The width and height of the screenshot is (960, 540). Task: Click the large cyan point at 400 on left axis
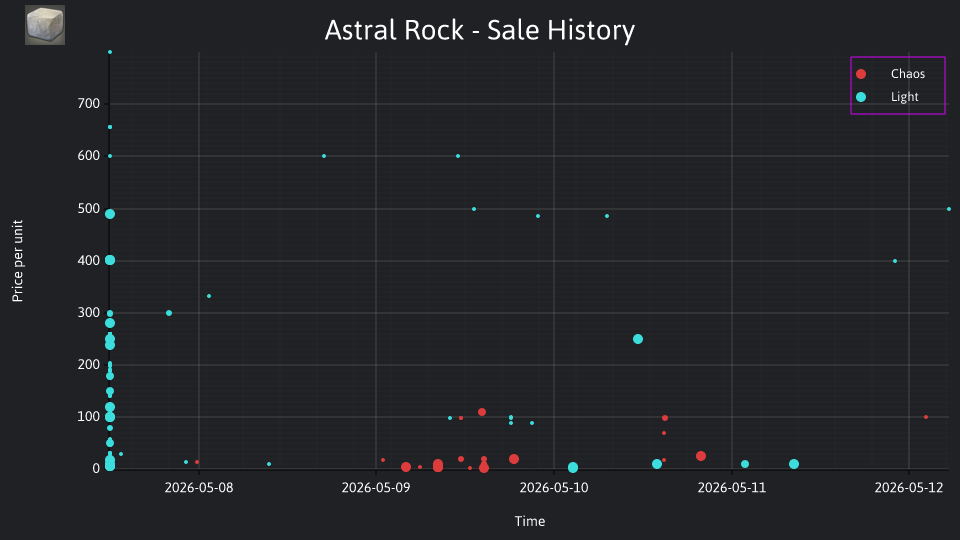[110, 260]
